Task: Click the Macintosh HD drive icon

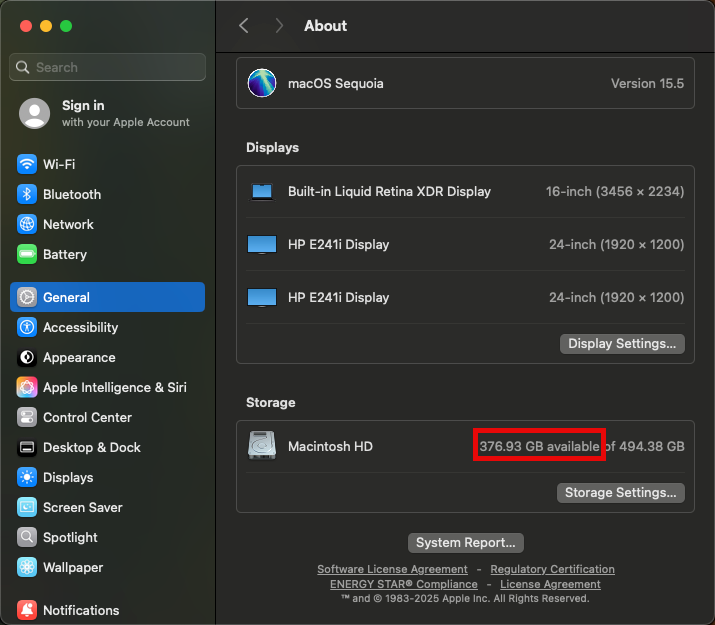Action: (262, 446)
